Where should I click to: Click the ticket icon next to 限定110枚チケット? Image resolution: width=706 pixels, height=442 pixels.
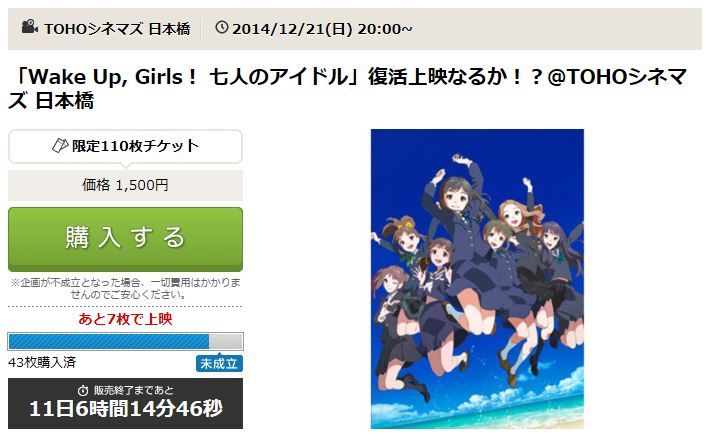[x=60, y=145]
